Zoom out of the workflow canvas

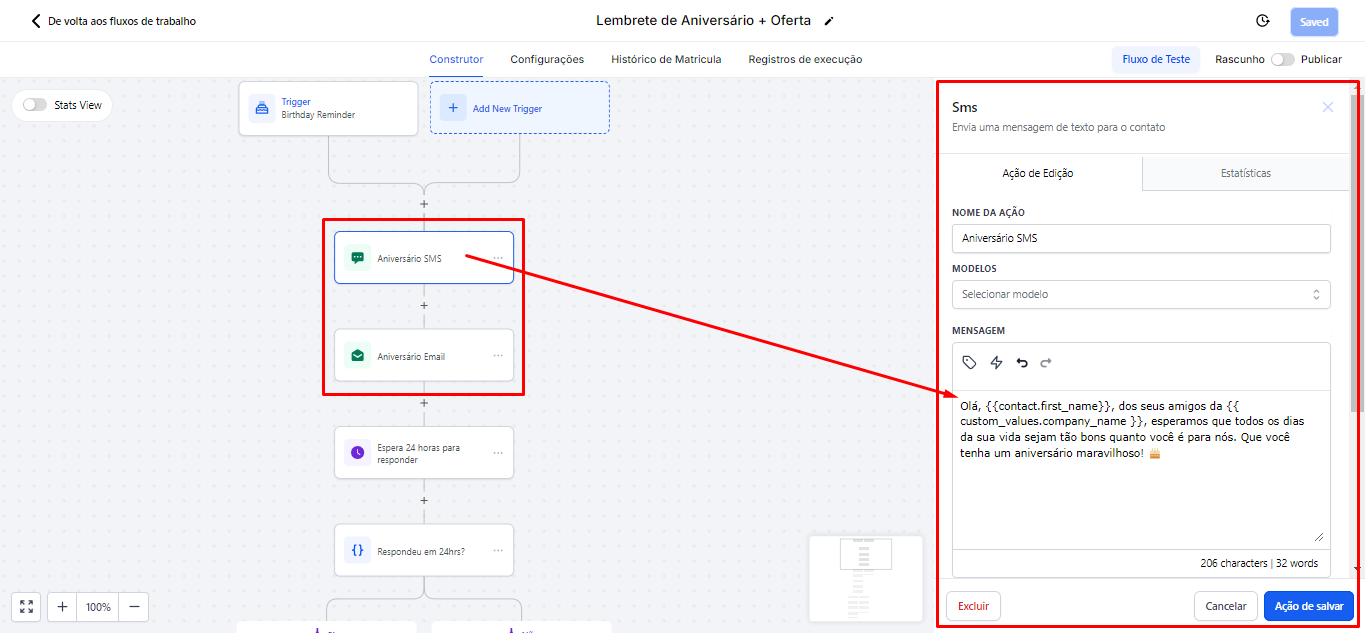(133, 607)
